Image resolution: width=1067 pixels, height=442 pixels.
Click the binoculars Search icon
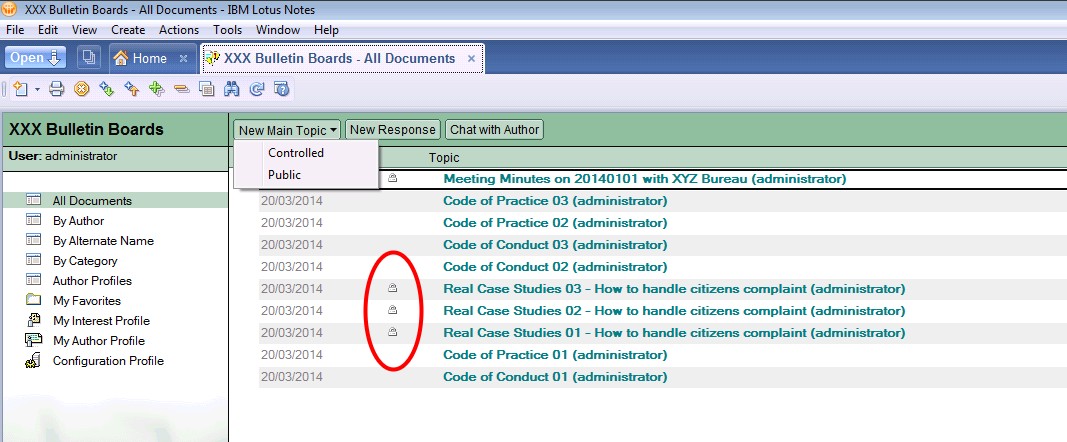tap(232, 89)
